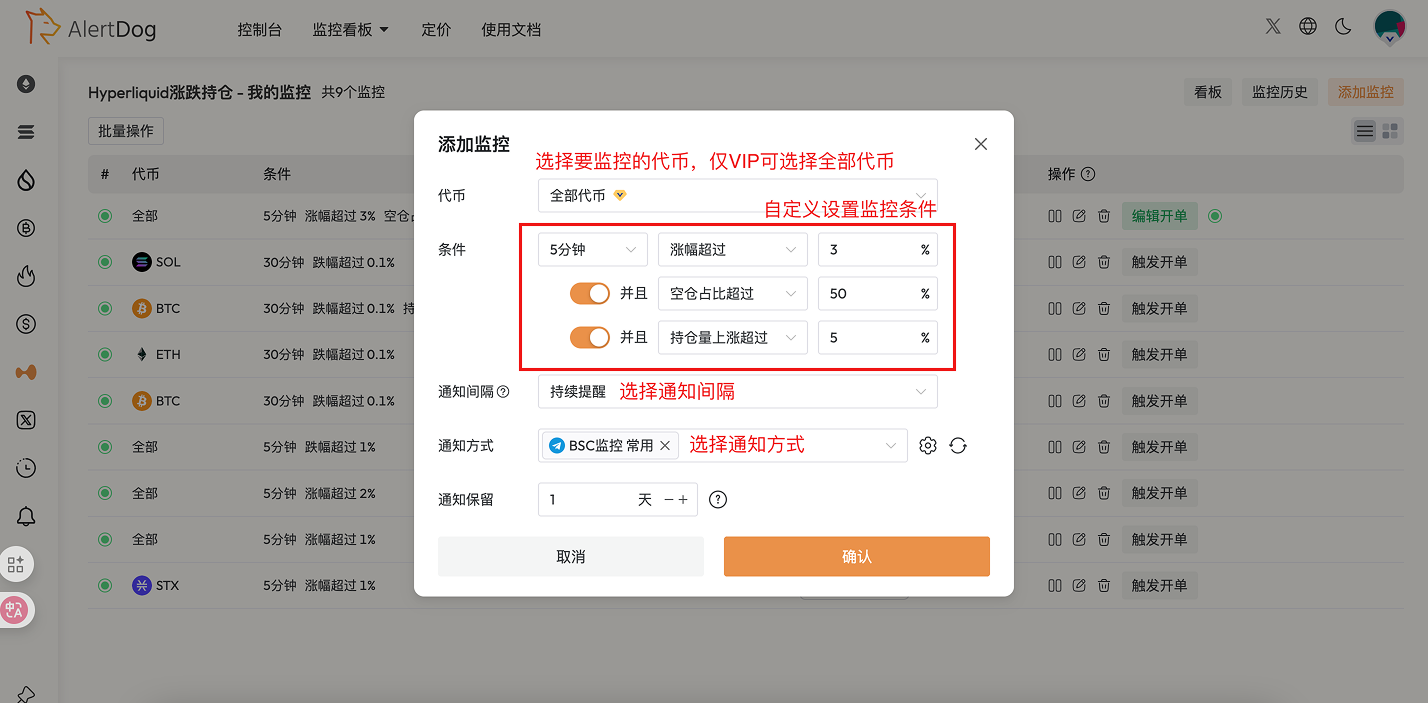The width and height of the screenshot is (1428, 703).
Task: Open the 定价 nav item
Action: pos(436,29)
